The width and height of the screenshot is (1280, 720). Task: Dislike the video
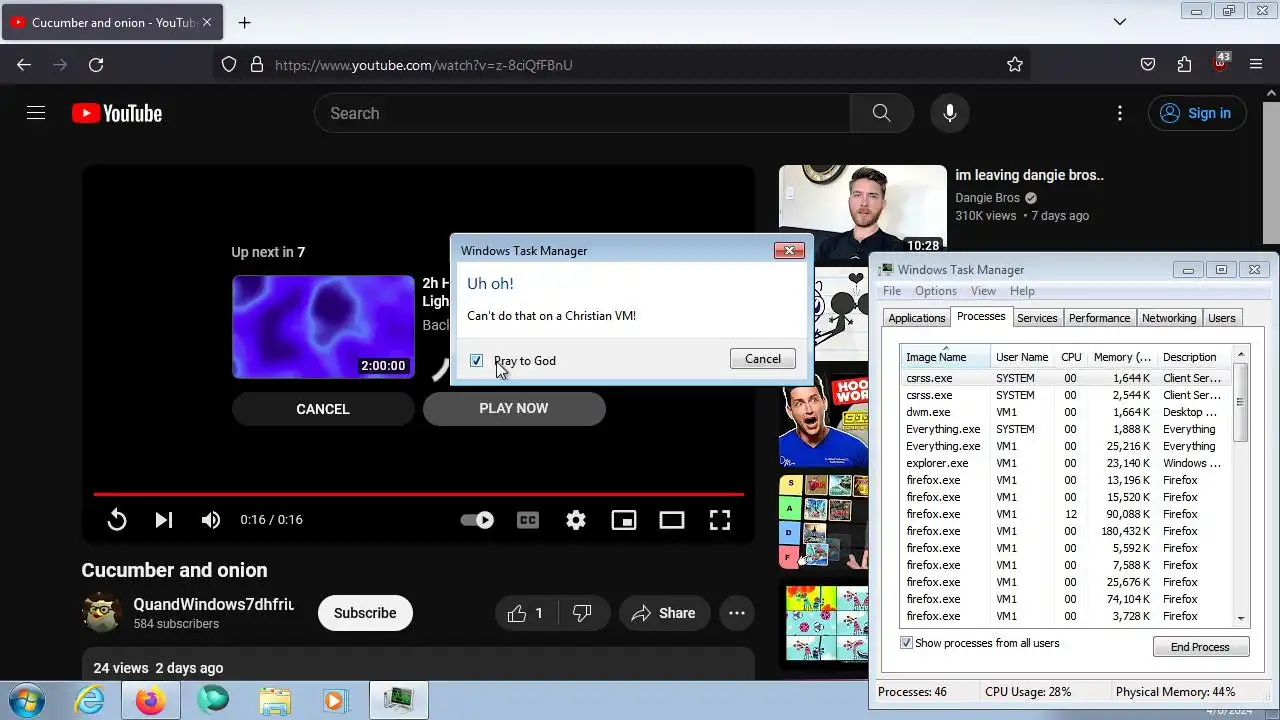582,613
